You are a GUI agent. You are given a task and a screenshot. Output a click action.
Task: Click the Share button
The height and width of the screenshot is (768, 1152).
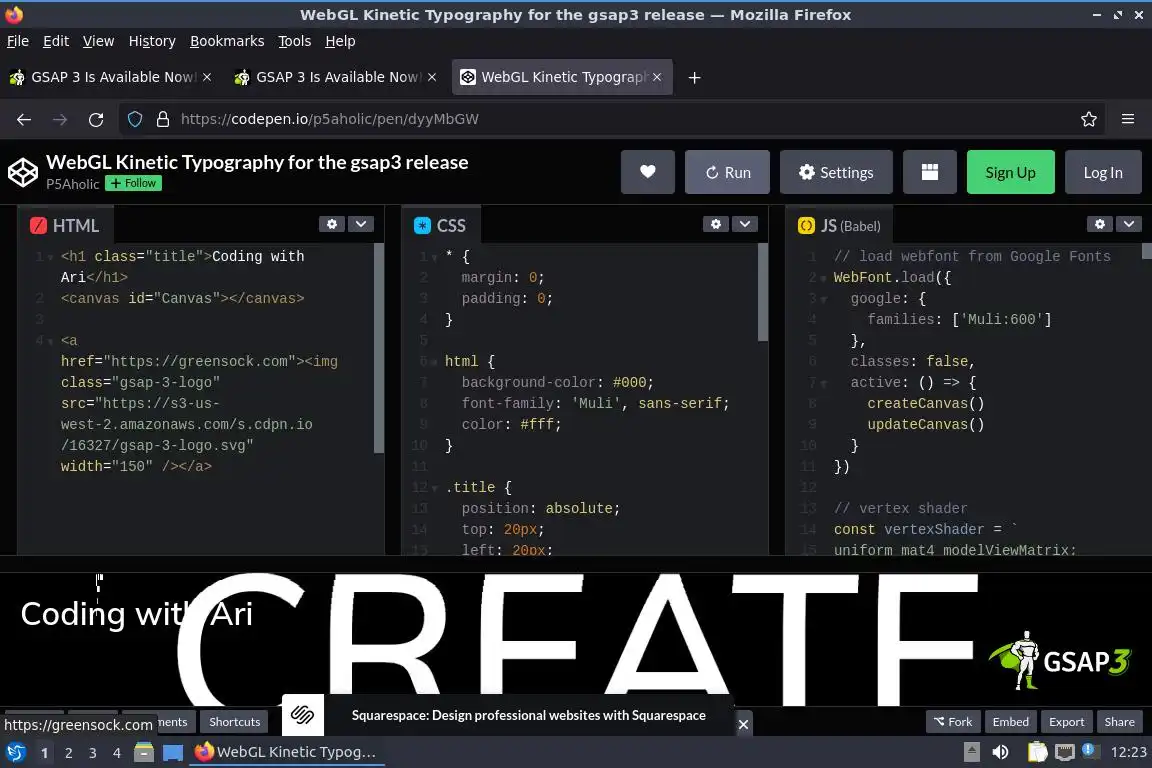point(1119,722)
